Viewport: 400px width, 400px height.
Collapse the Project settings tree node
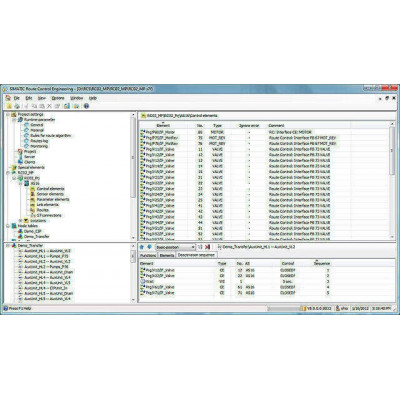(x=8, y=114)
